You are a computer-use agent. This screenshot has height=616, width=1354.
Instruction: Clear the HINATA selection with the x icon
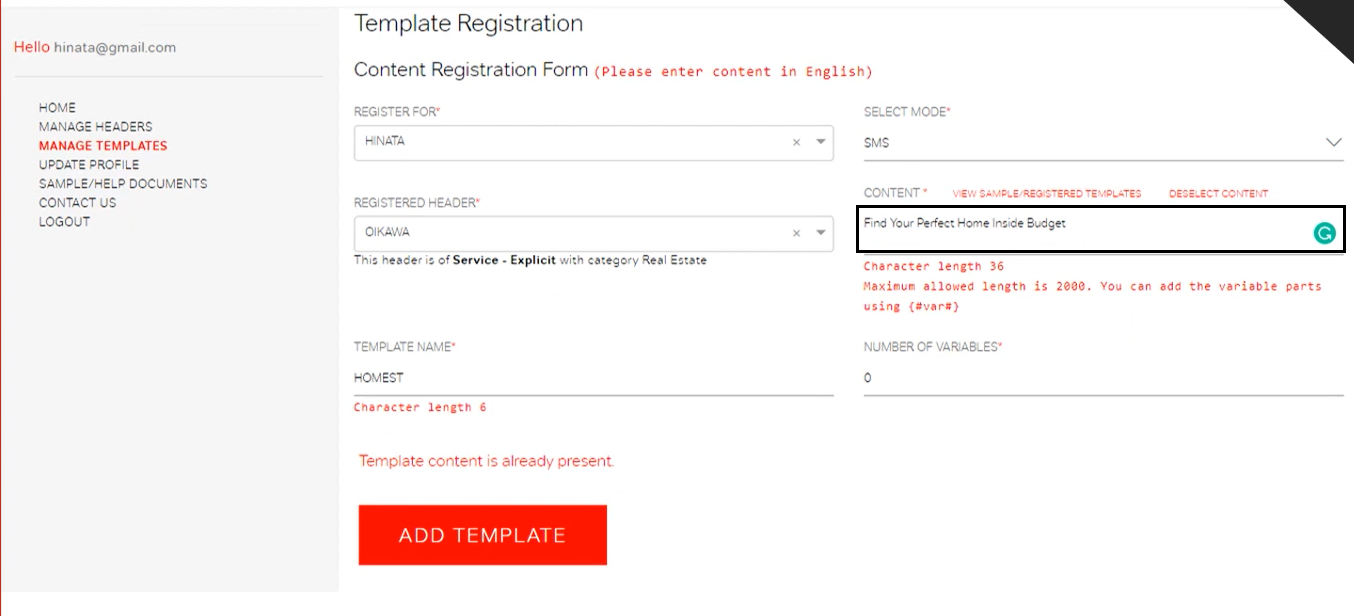click(x=796, y=143)
